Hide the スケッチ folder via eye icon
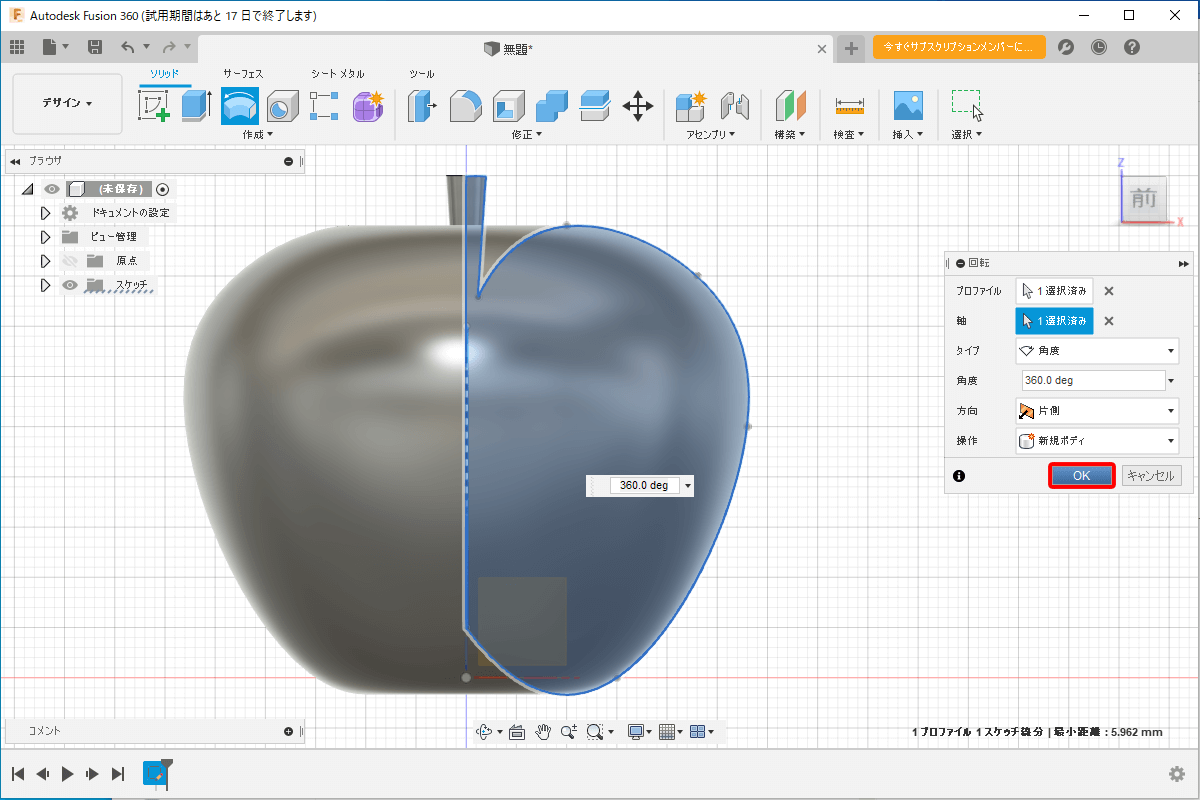 pyautogui.click(x=70, y=285)
